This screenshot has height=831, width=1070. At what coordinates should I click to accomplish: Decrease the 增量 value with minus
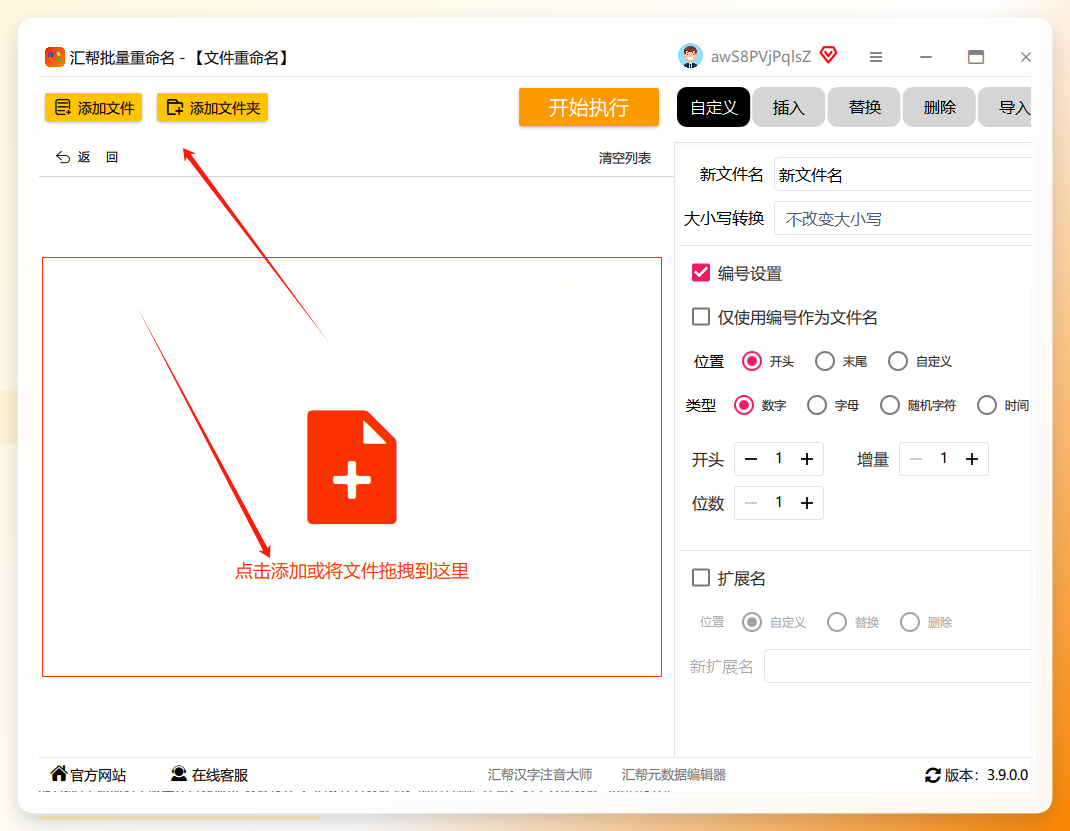click(x=916, y=459)
